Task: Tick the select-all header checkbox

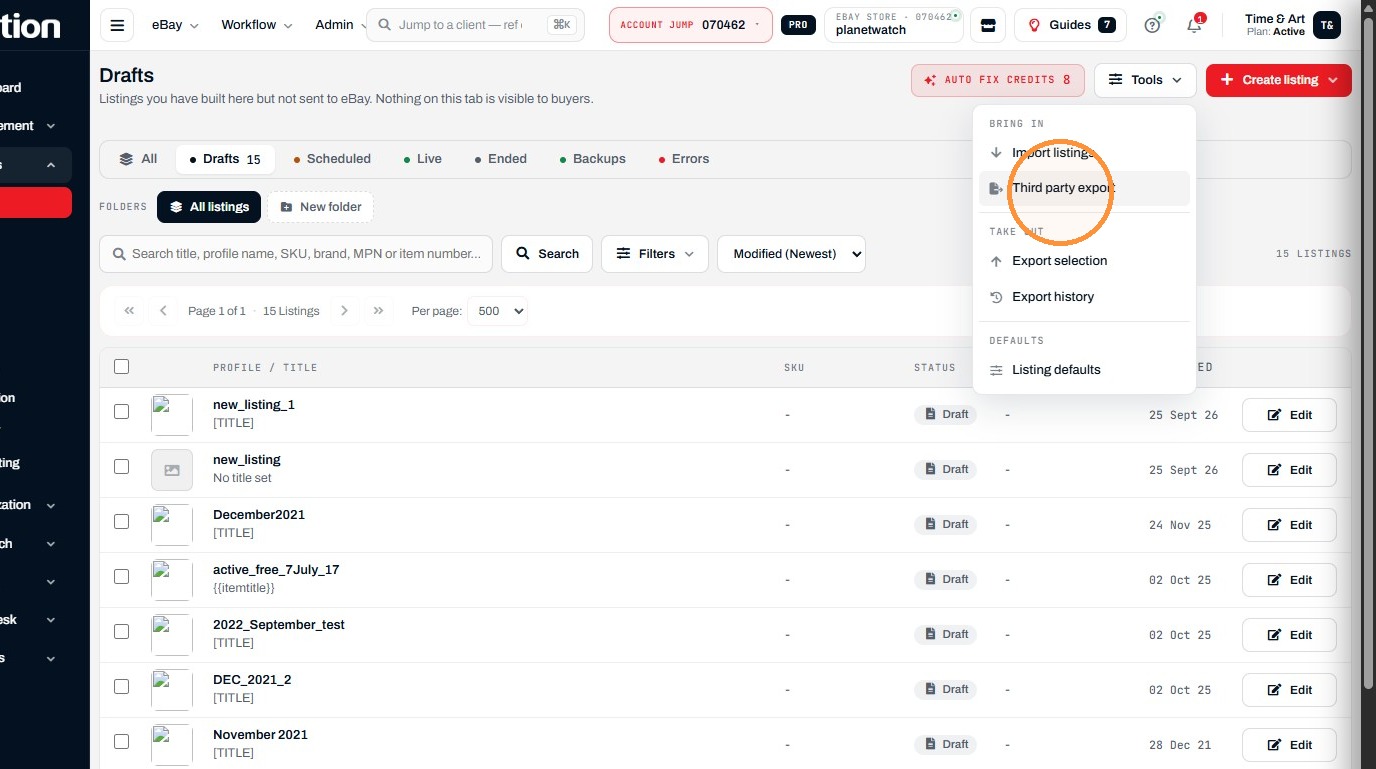Action: click(x=122, y=367)
